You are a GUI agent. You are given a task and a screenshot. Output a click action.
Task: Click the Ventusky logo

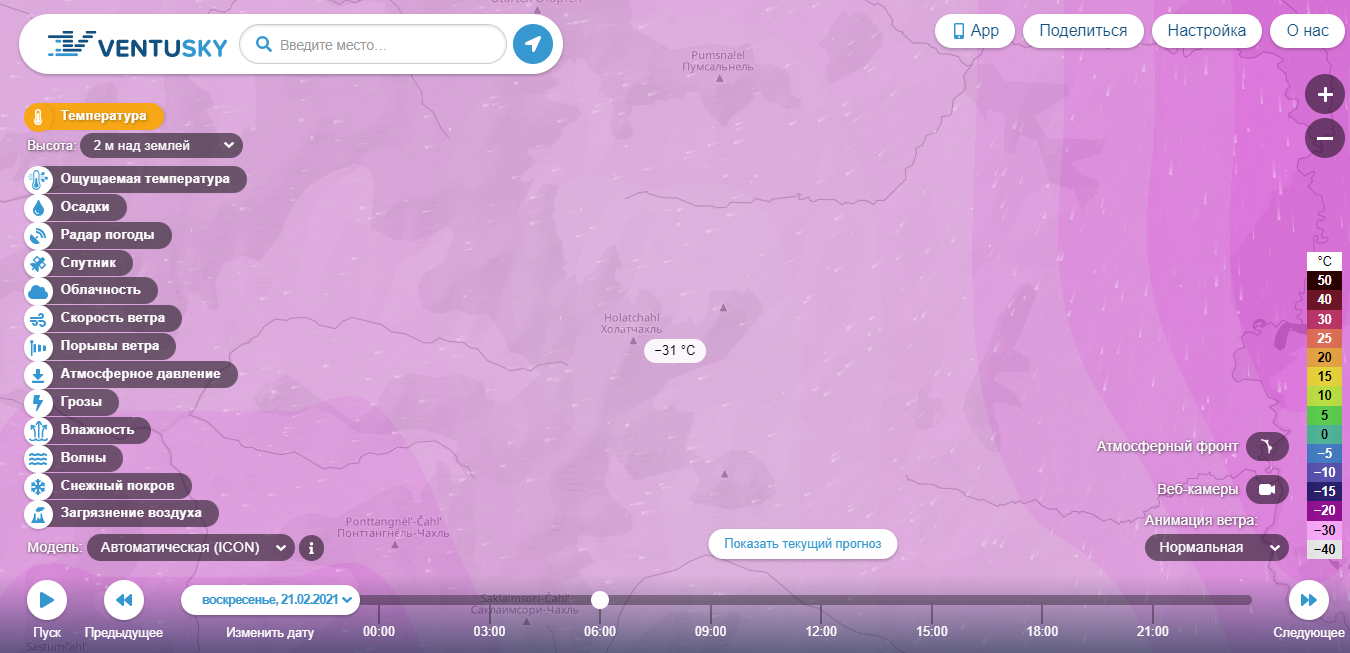click(138, 45)
